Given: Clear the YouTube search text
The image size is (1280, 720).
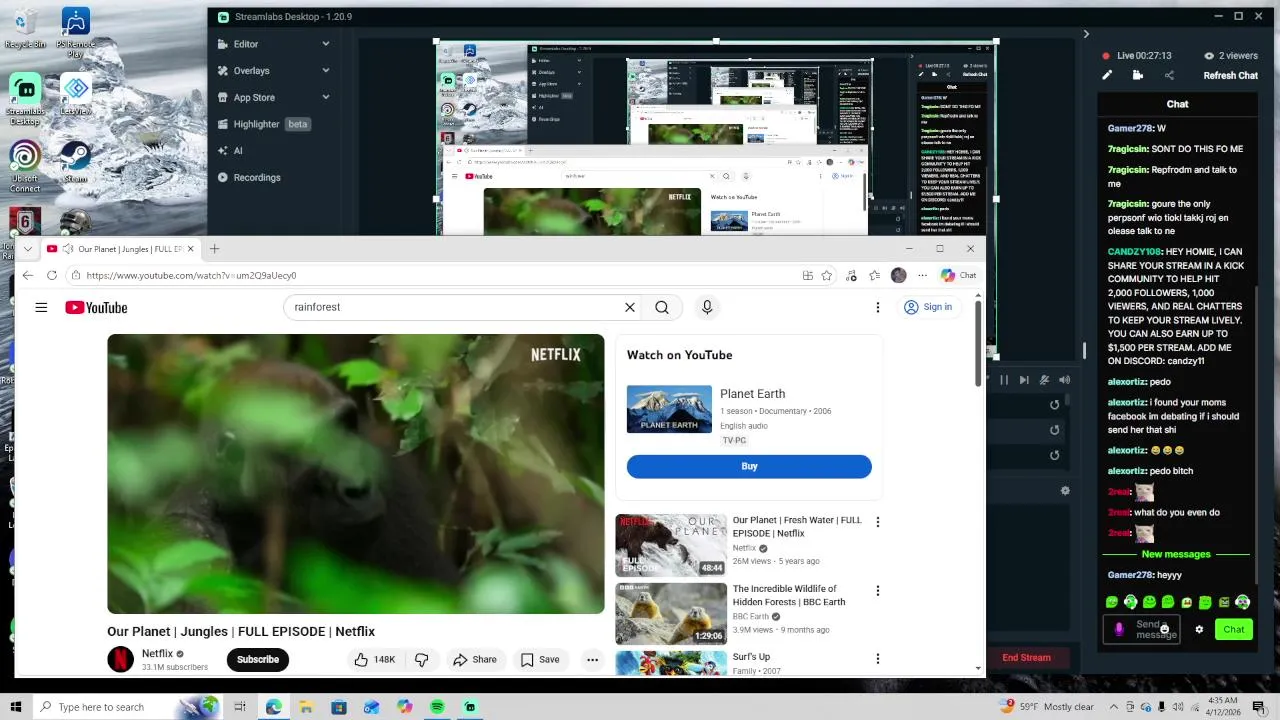Looking at the screenshot, I should 630,307.
